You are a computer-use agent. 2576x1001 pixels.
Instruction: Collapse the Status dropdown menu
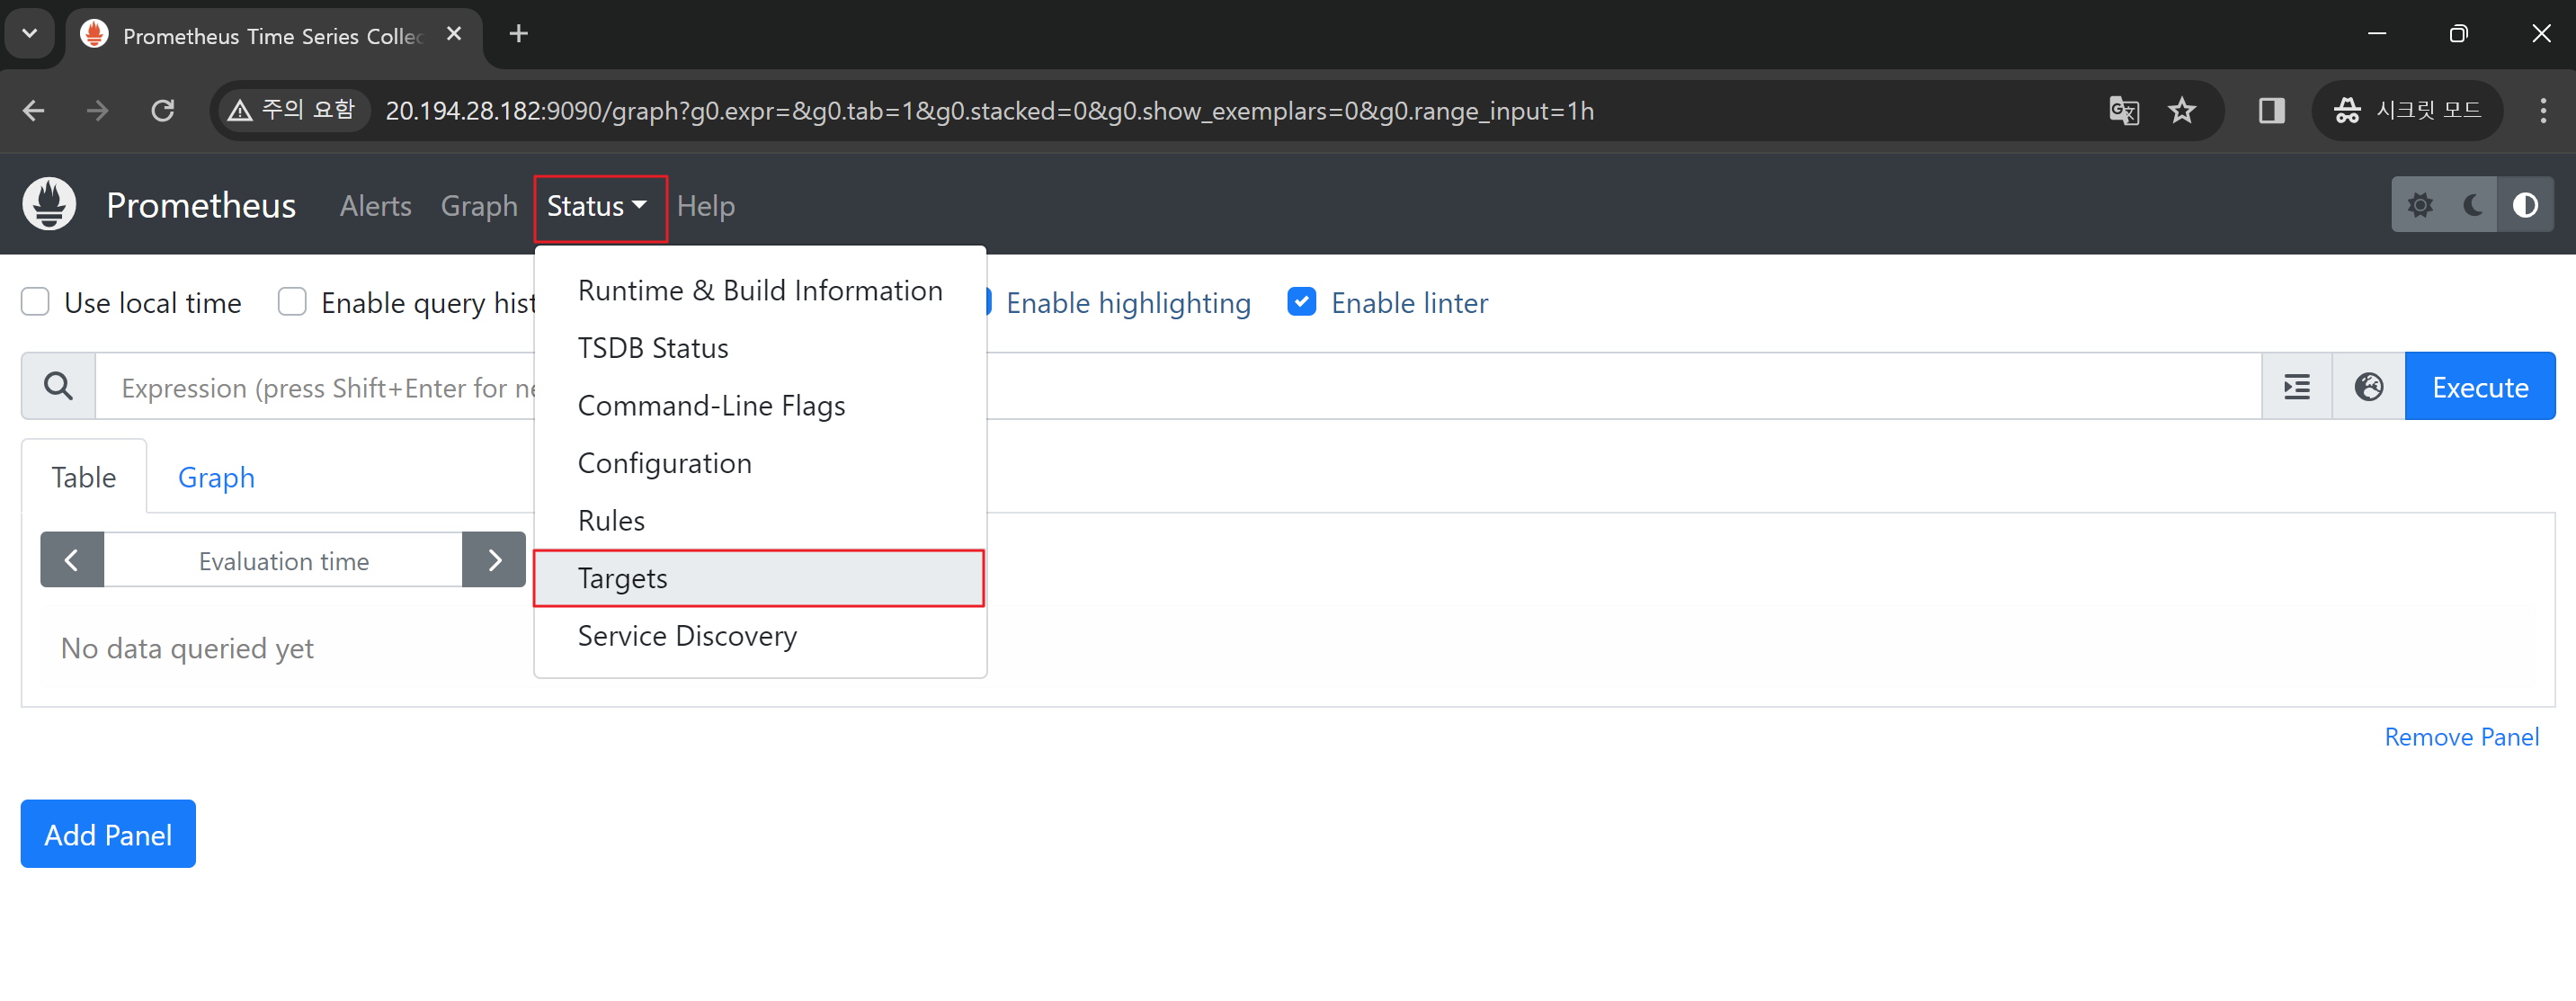[597, 206]
